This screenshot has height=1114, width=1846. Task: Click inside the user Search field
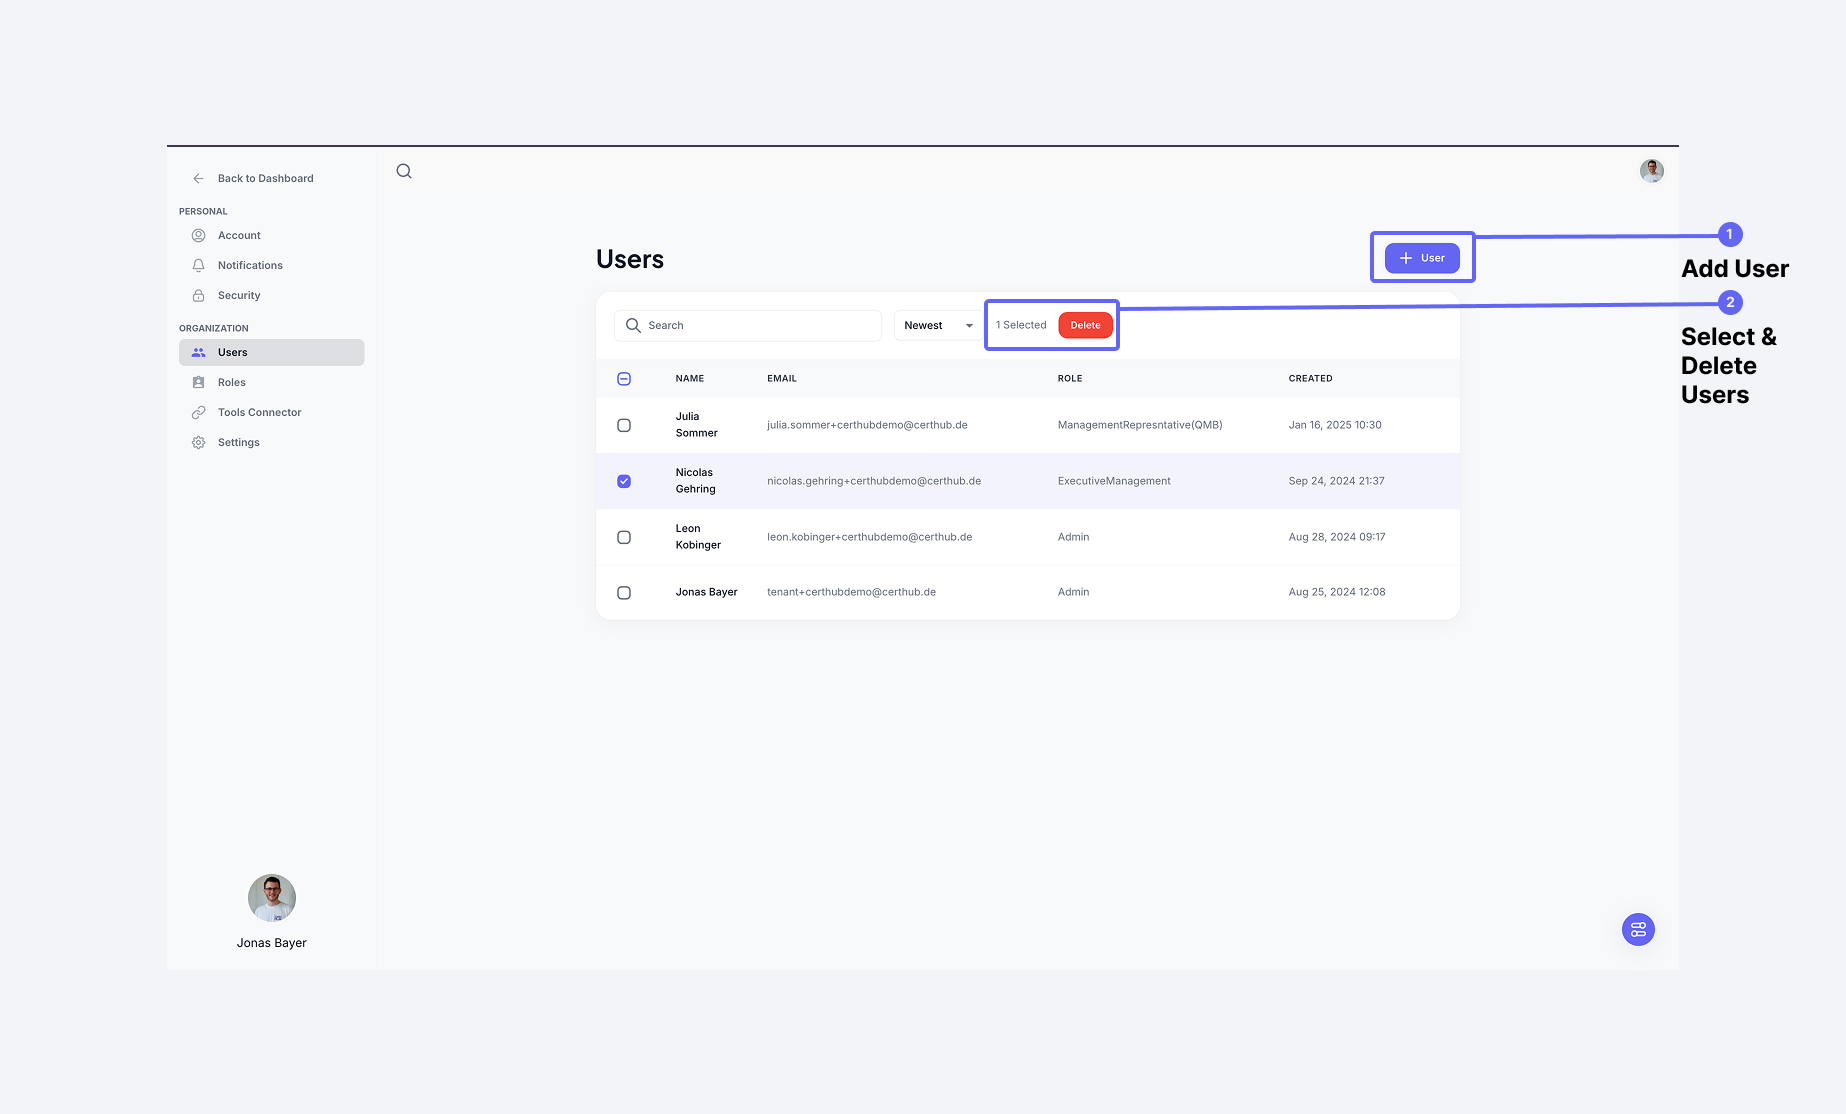click(x=748, y=325)
